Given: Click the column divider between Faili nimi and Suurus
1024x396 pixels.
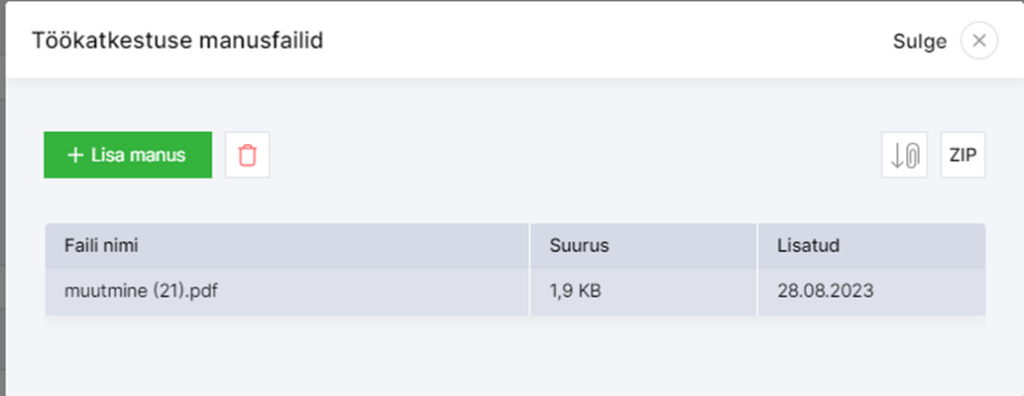Looking at the screenshot, I should click(530, 269).
